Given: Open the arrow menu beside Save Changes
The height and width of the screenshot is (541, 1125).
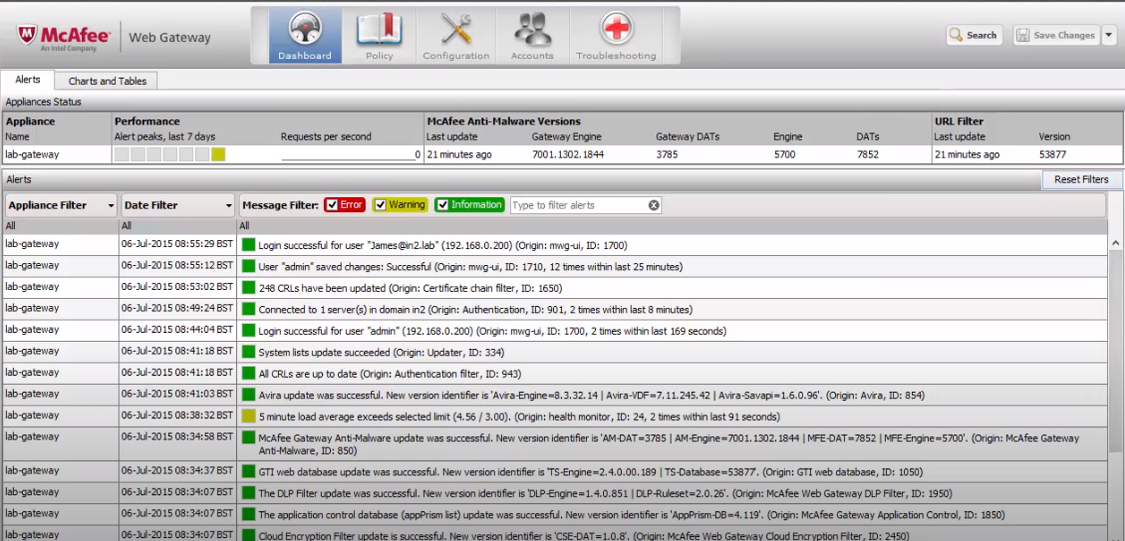Looking at the screenshot, I should [1109, 35].
